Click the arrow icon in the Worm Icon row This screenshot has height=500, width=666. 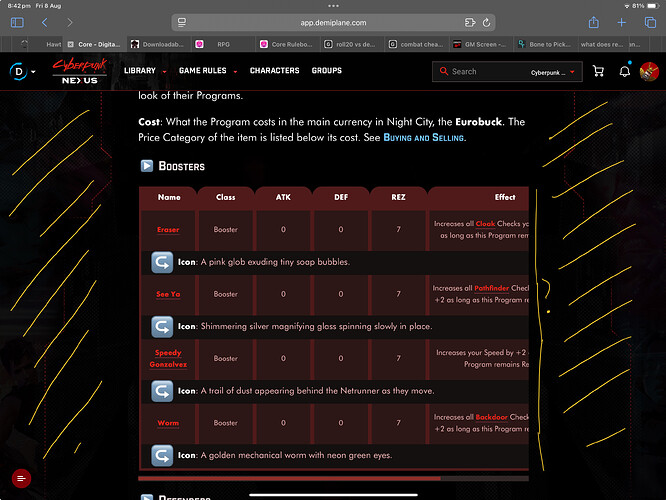click(x=162, y=455)
